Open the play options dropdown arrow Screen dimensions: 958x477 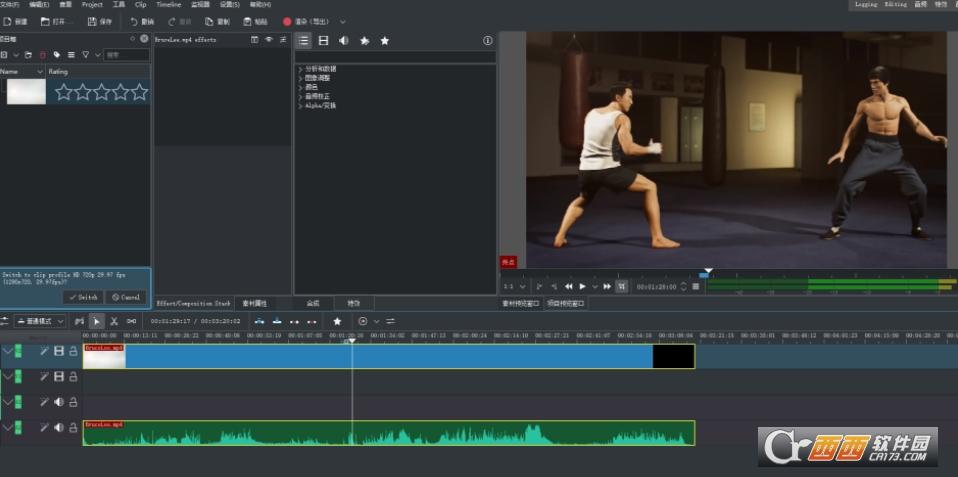594,286
